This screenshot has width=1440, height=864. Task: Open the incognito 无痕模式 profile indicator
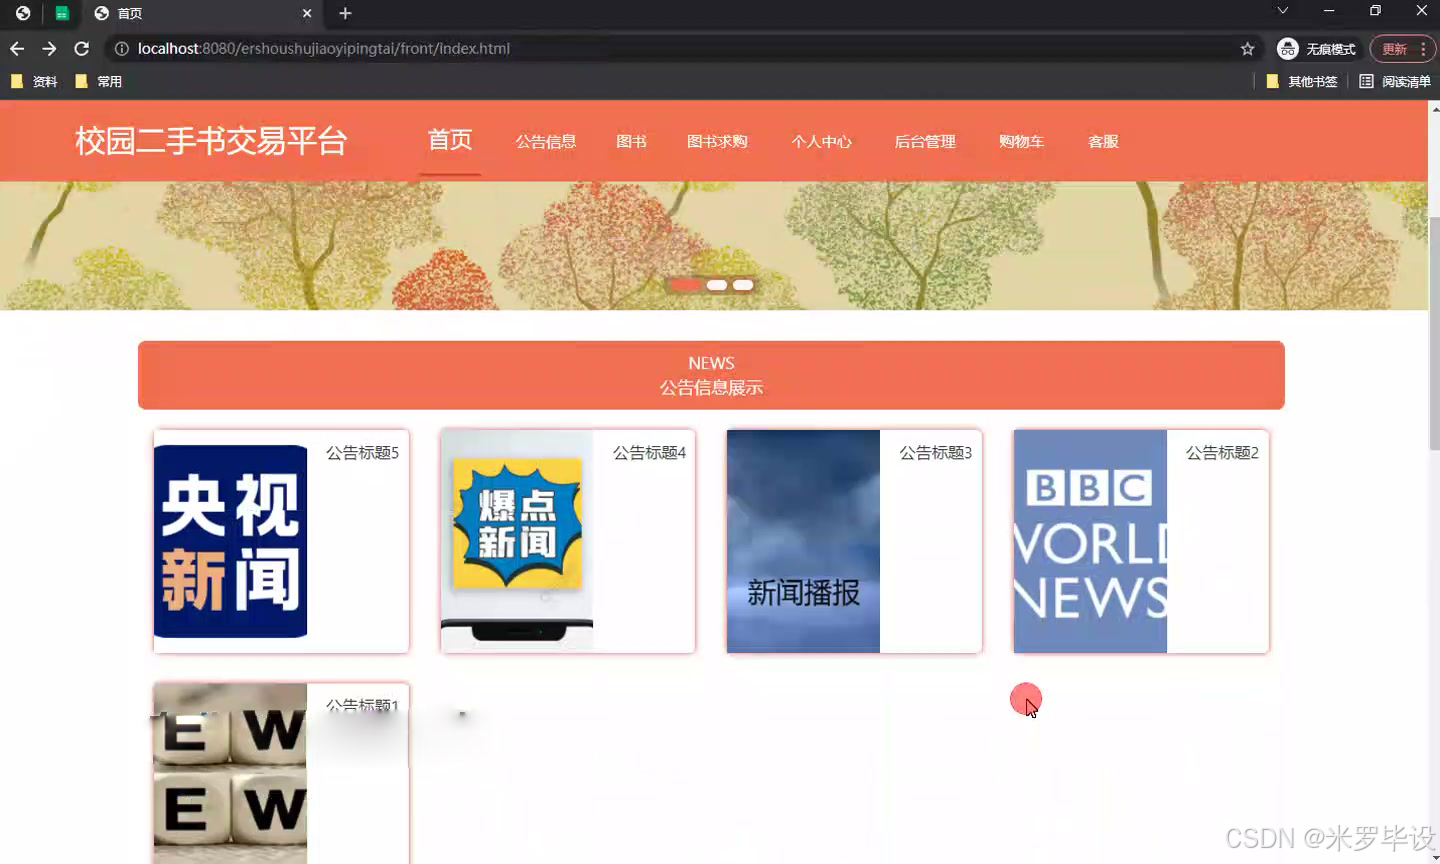point(1316,49)
